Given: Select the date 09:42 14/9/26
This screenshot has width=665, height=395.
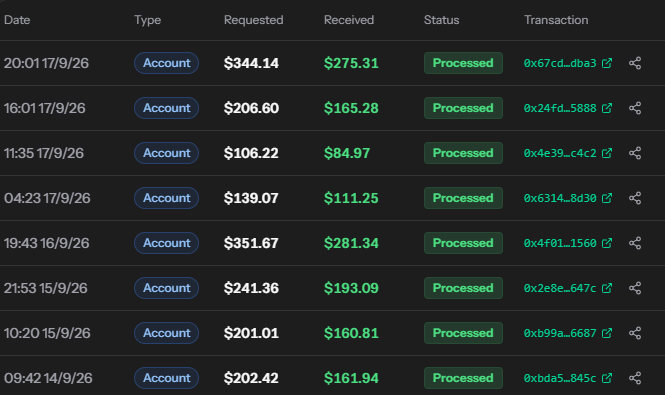Looking at the screenshot, I should [x=48, y=378].
